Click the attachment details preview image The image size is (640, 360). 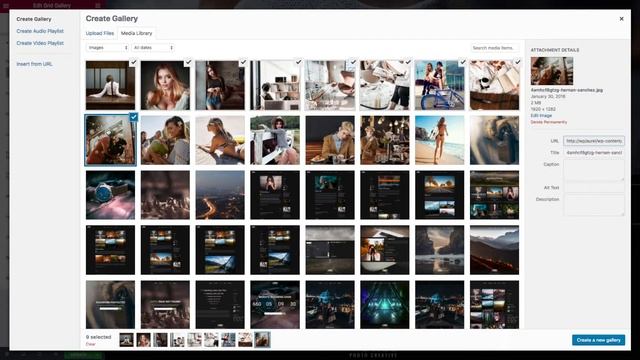[551, 71]
